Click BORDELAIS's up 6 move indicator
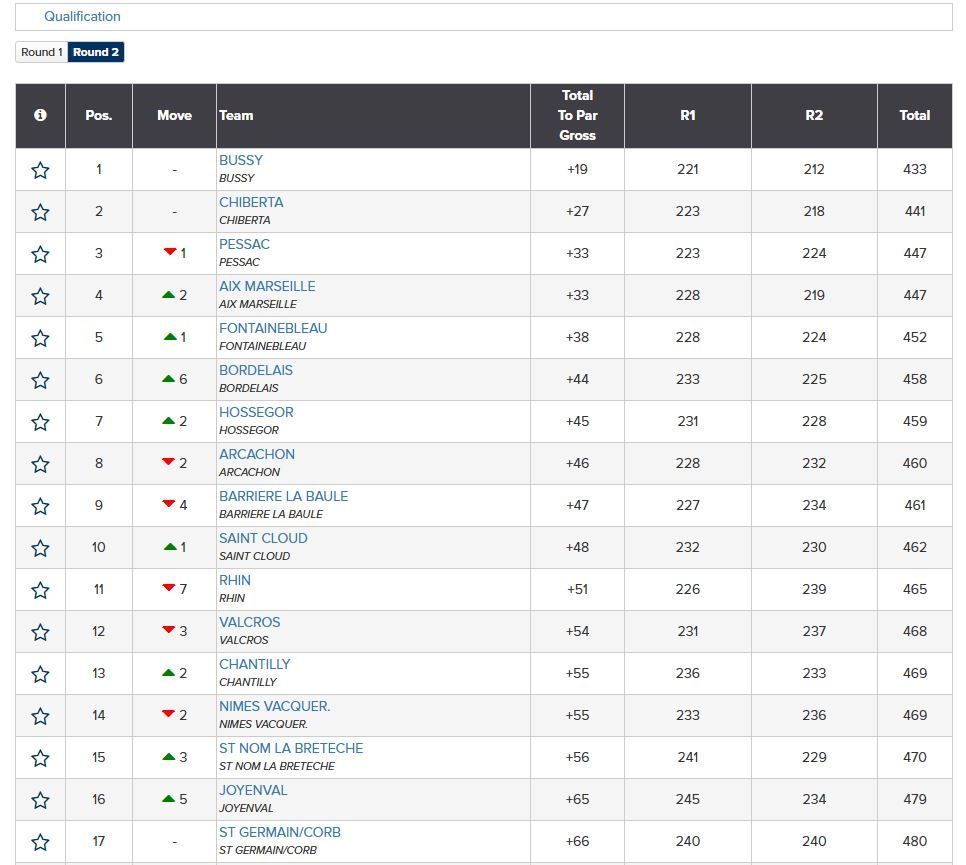Viewport: 966px width, 865px height. (x=174, y=380)
